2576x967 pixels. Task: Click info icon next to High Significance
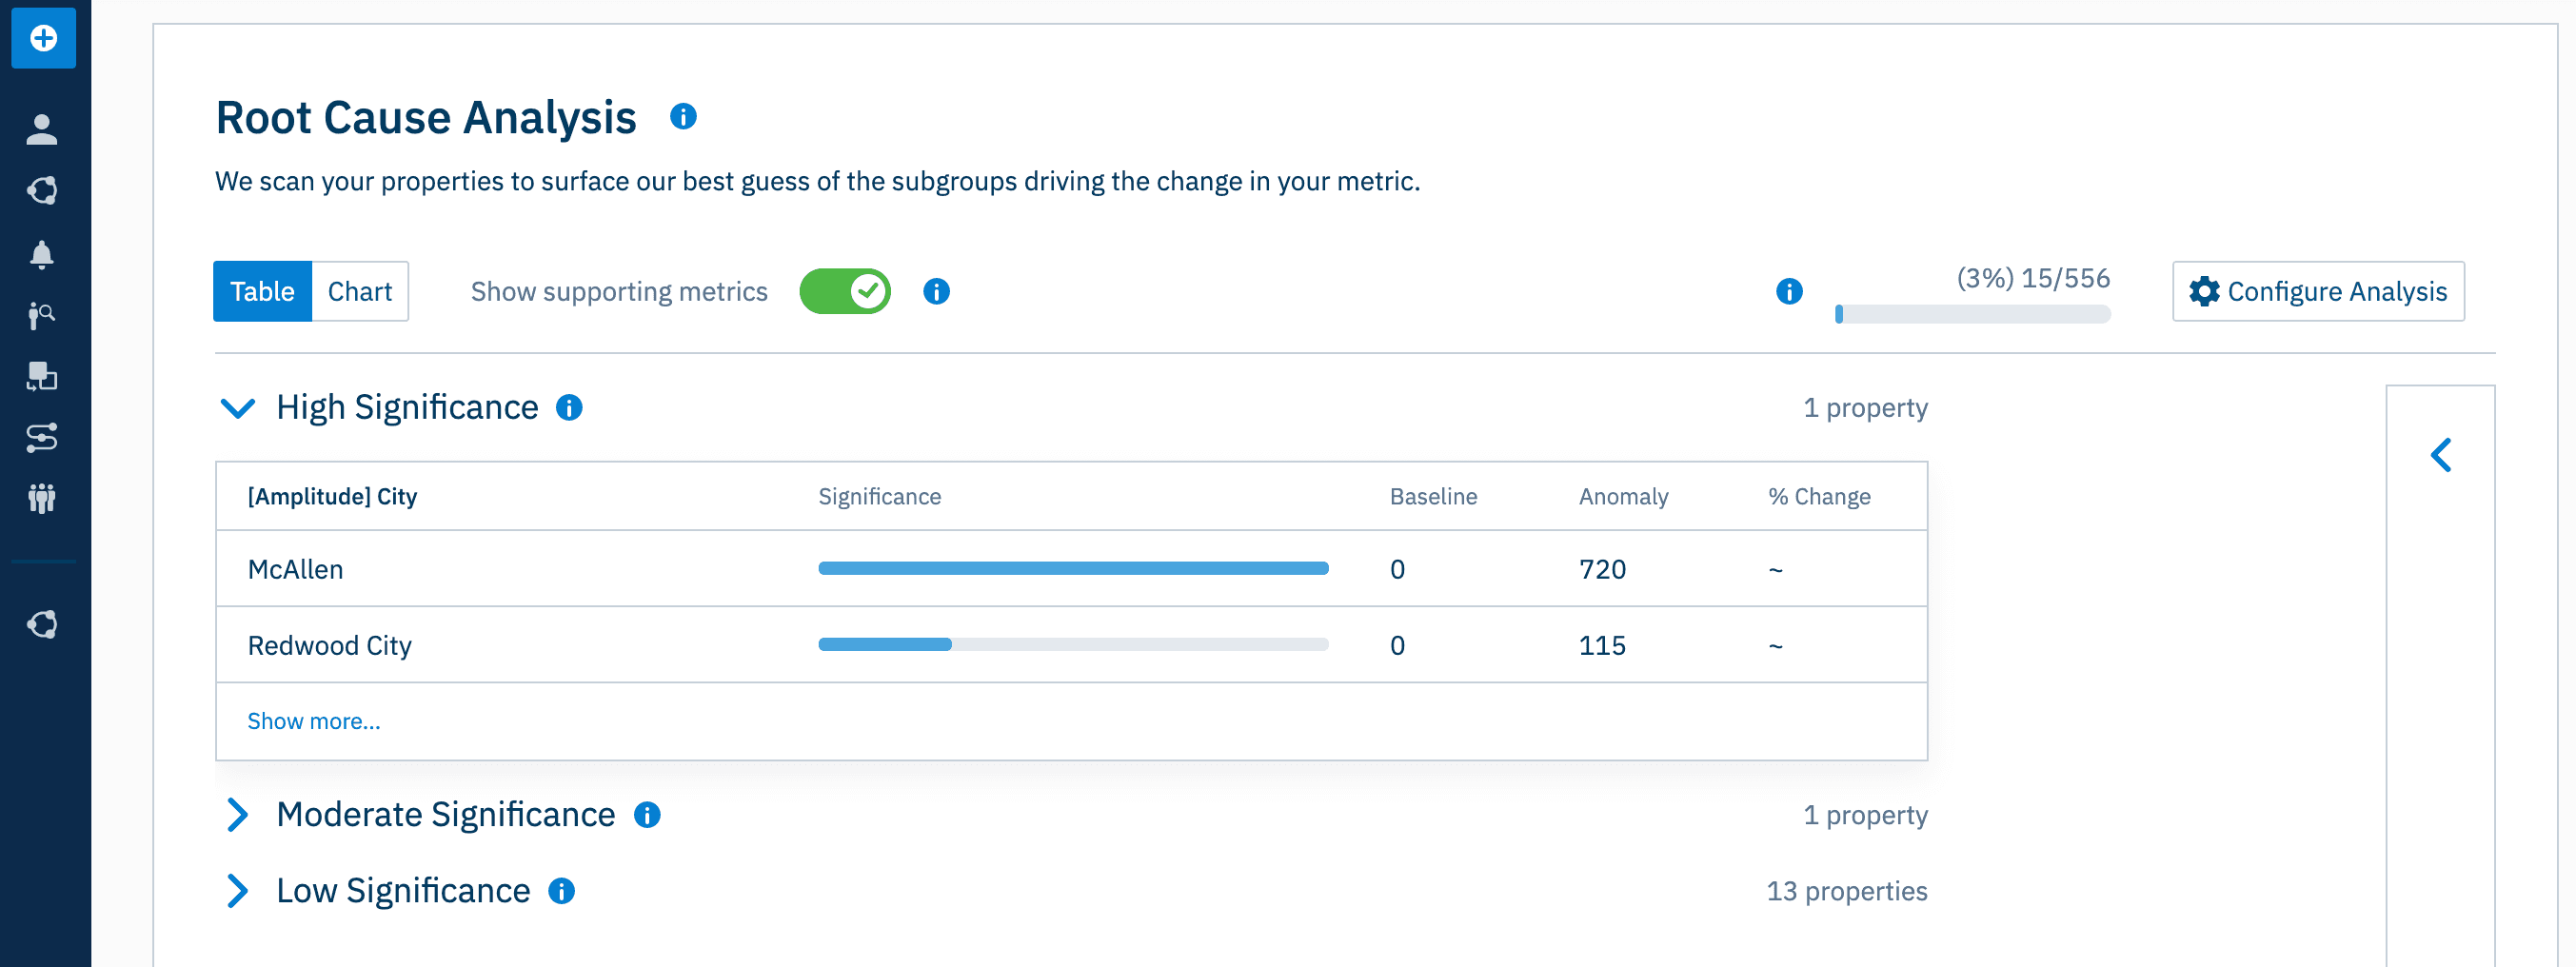tap(569, 408)
